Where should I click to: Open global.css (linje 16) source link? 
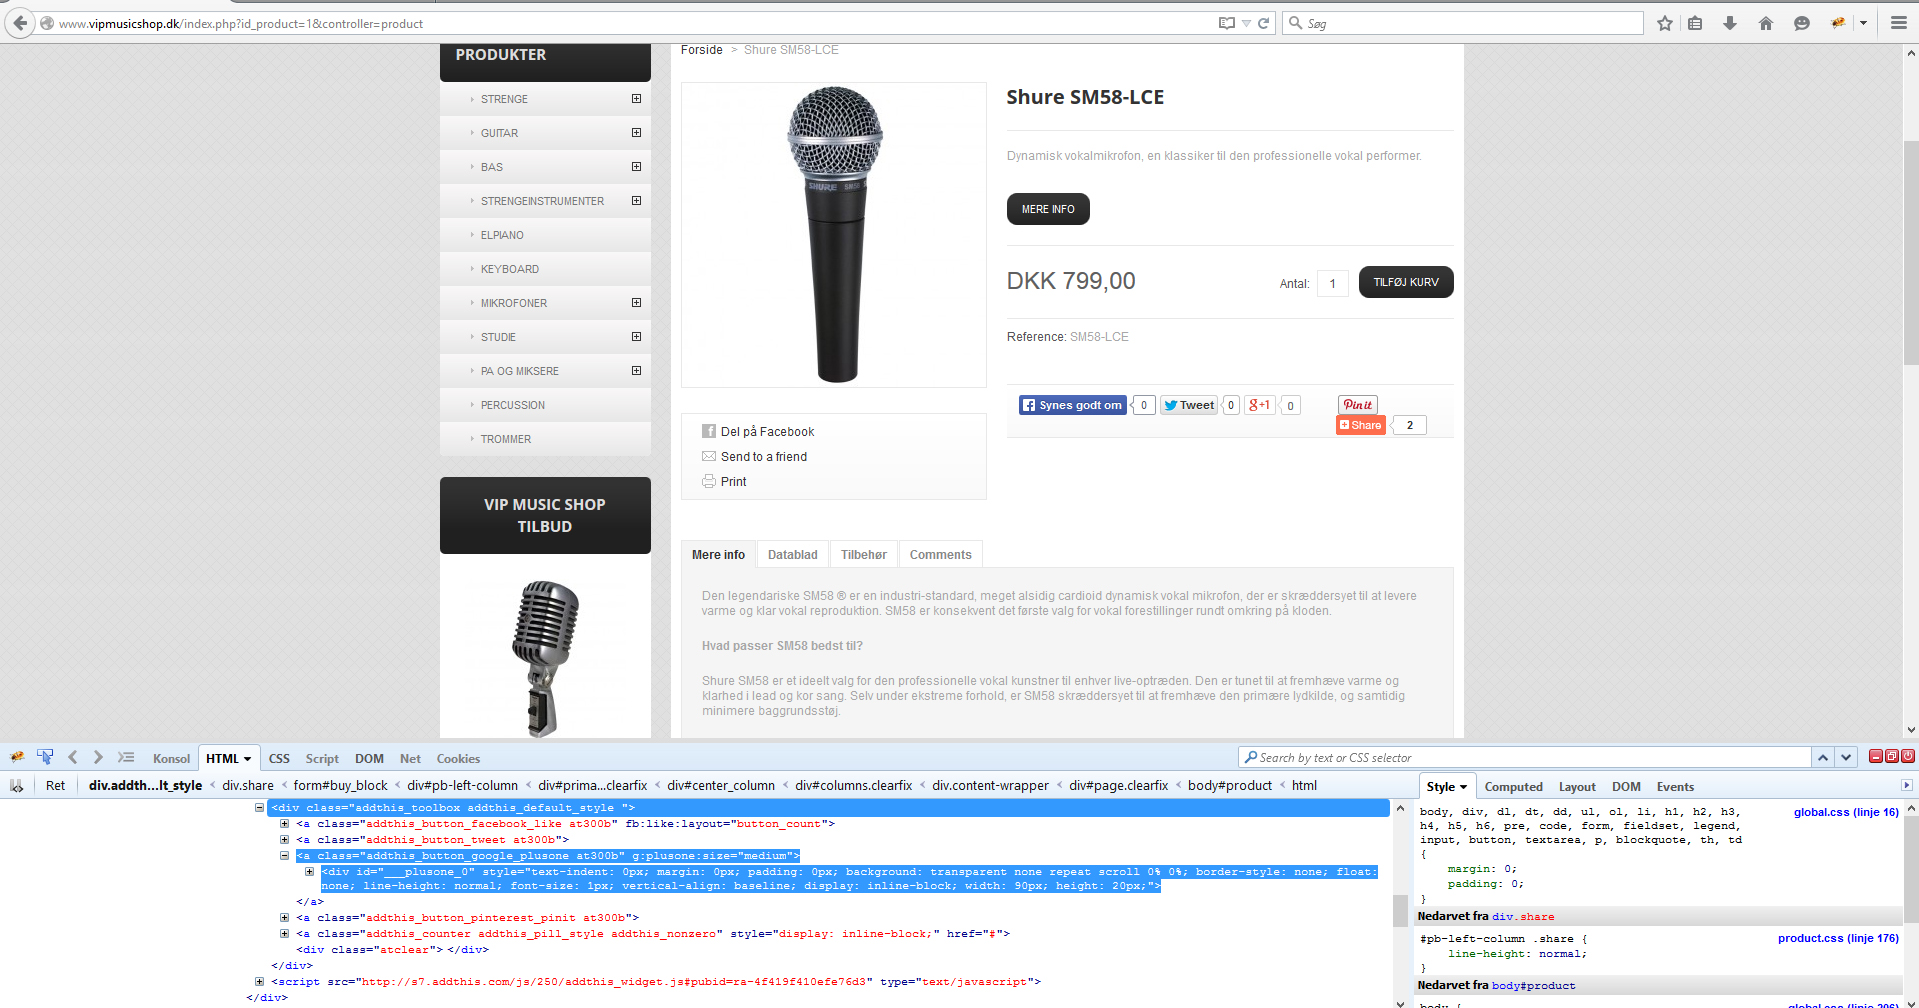(x=1846, y=812)
